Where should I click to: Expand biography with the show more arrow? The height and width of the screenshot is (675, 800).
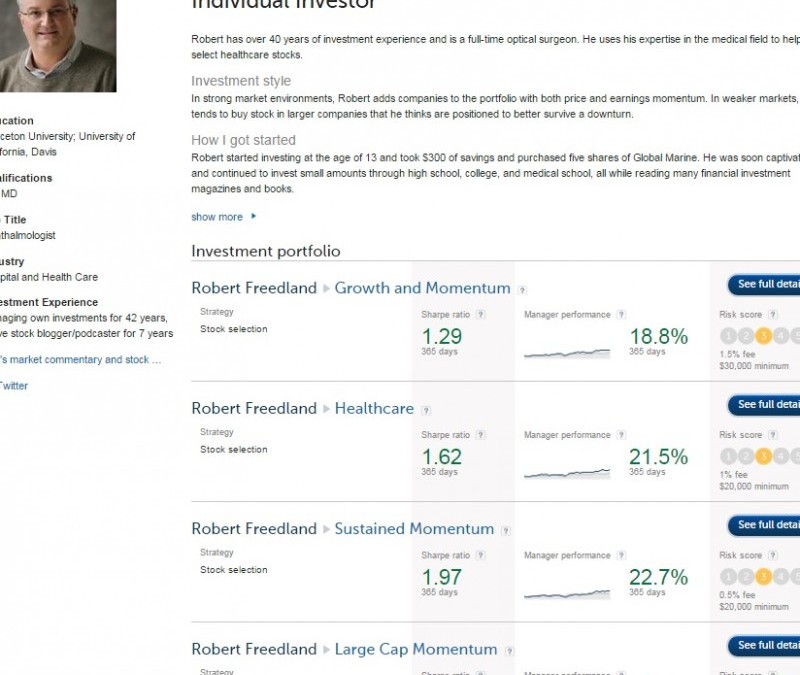coord(254,216)
